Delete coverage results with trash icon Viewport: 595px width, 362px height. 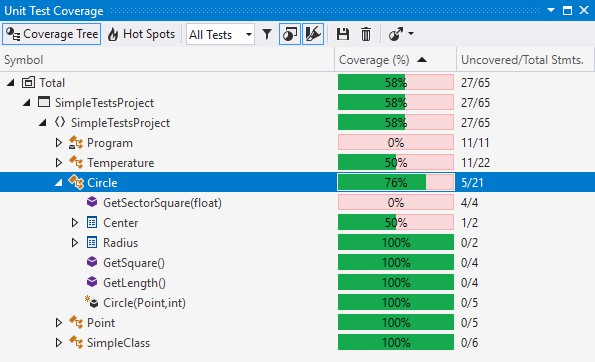point(366,35)
